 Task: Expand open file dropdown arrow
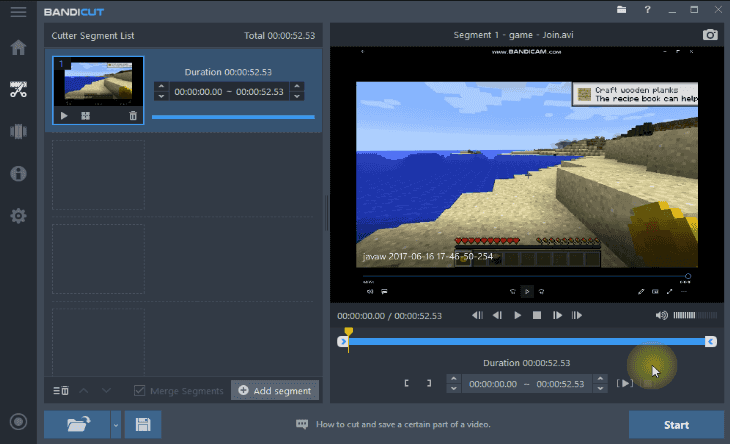tap(115, 424)
